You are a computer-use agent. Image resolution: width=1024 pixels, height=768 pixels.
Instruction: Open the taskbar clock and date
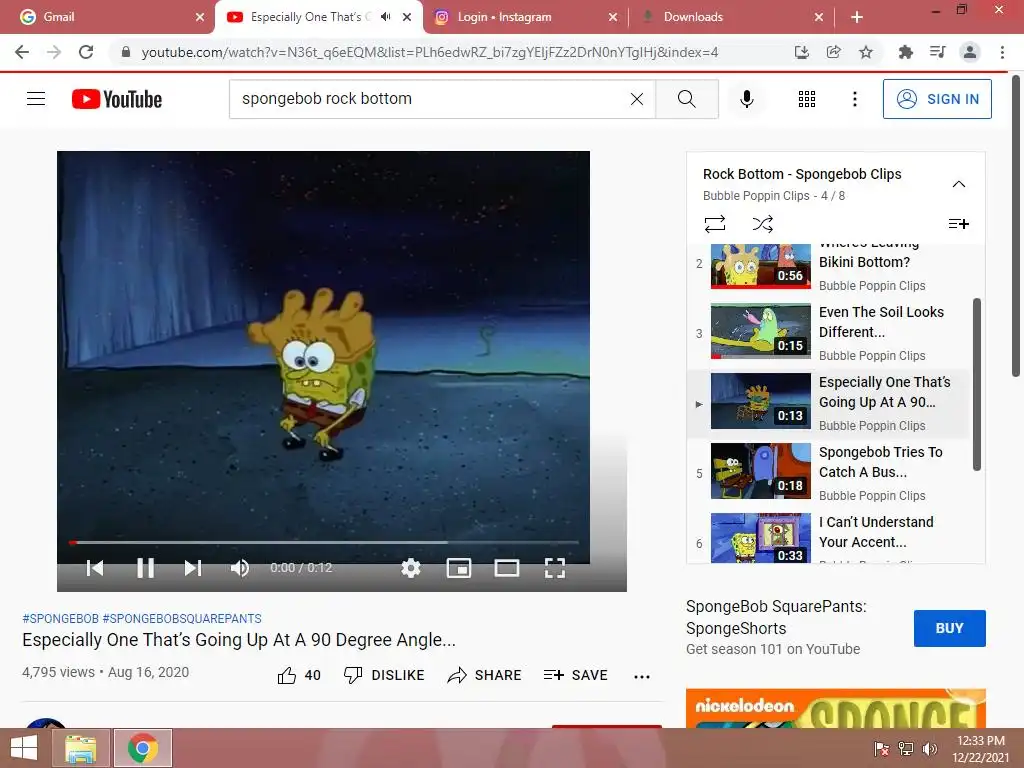980,749
